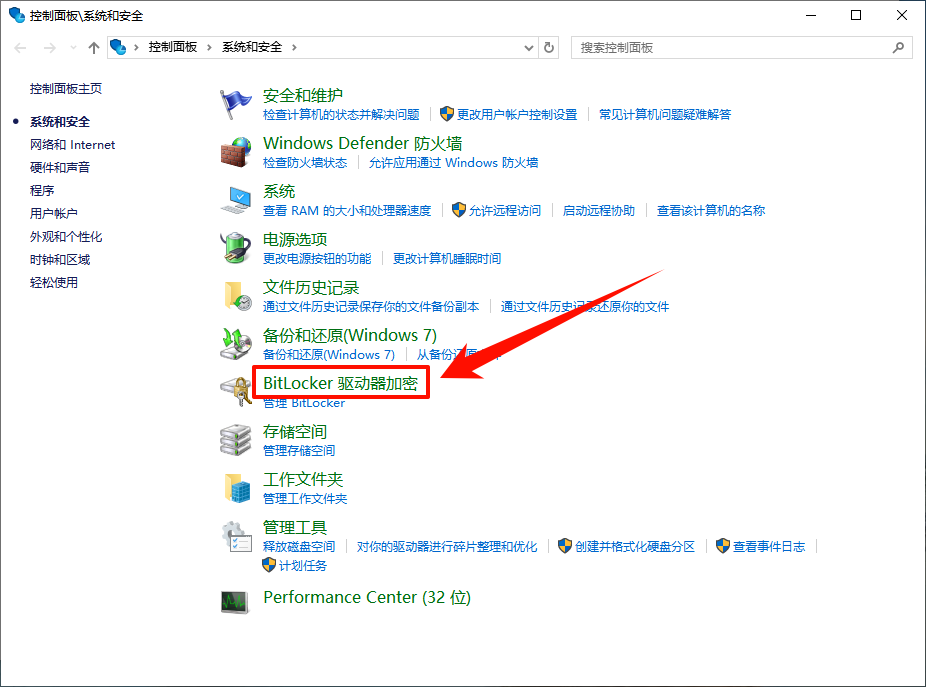The height and width of the screenshot is (687, 926).
Task: Click 常见计算机问题疑难解答 link
Action: point(665,115)
